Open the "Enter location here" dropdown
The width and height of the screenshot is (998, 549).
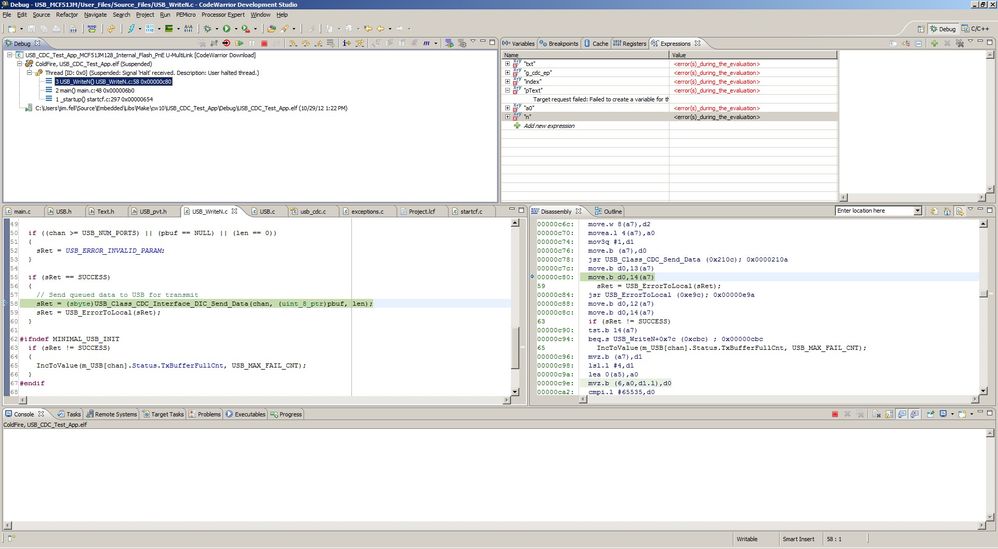[917, 211]
